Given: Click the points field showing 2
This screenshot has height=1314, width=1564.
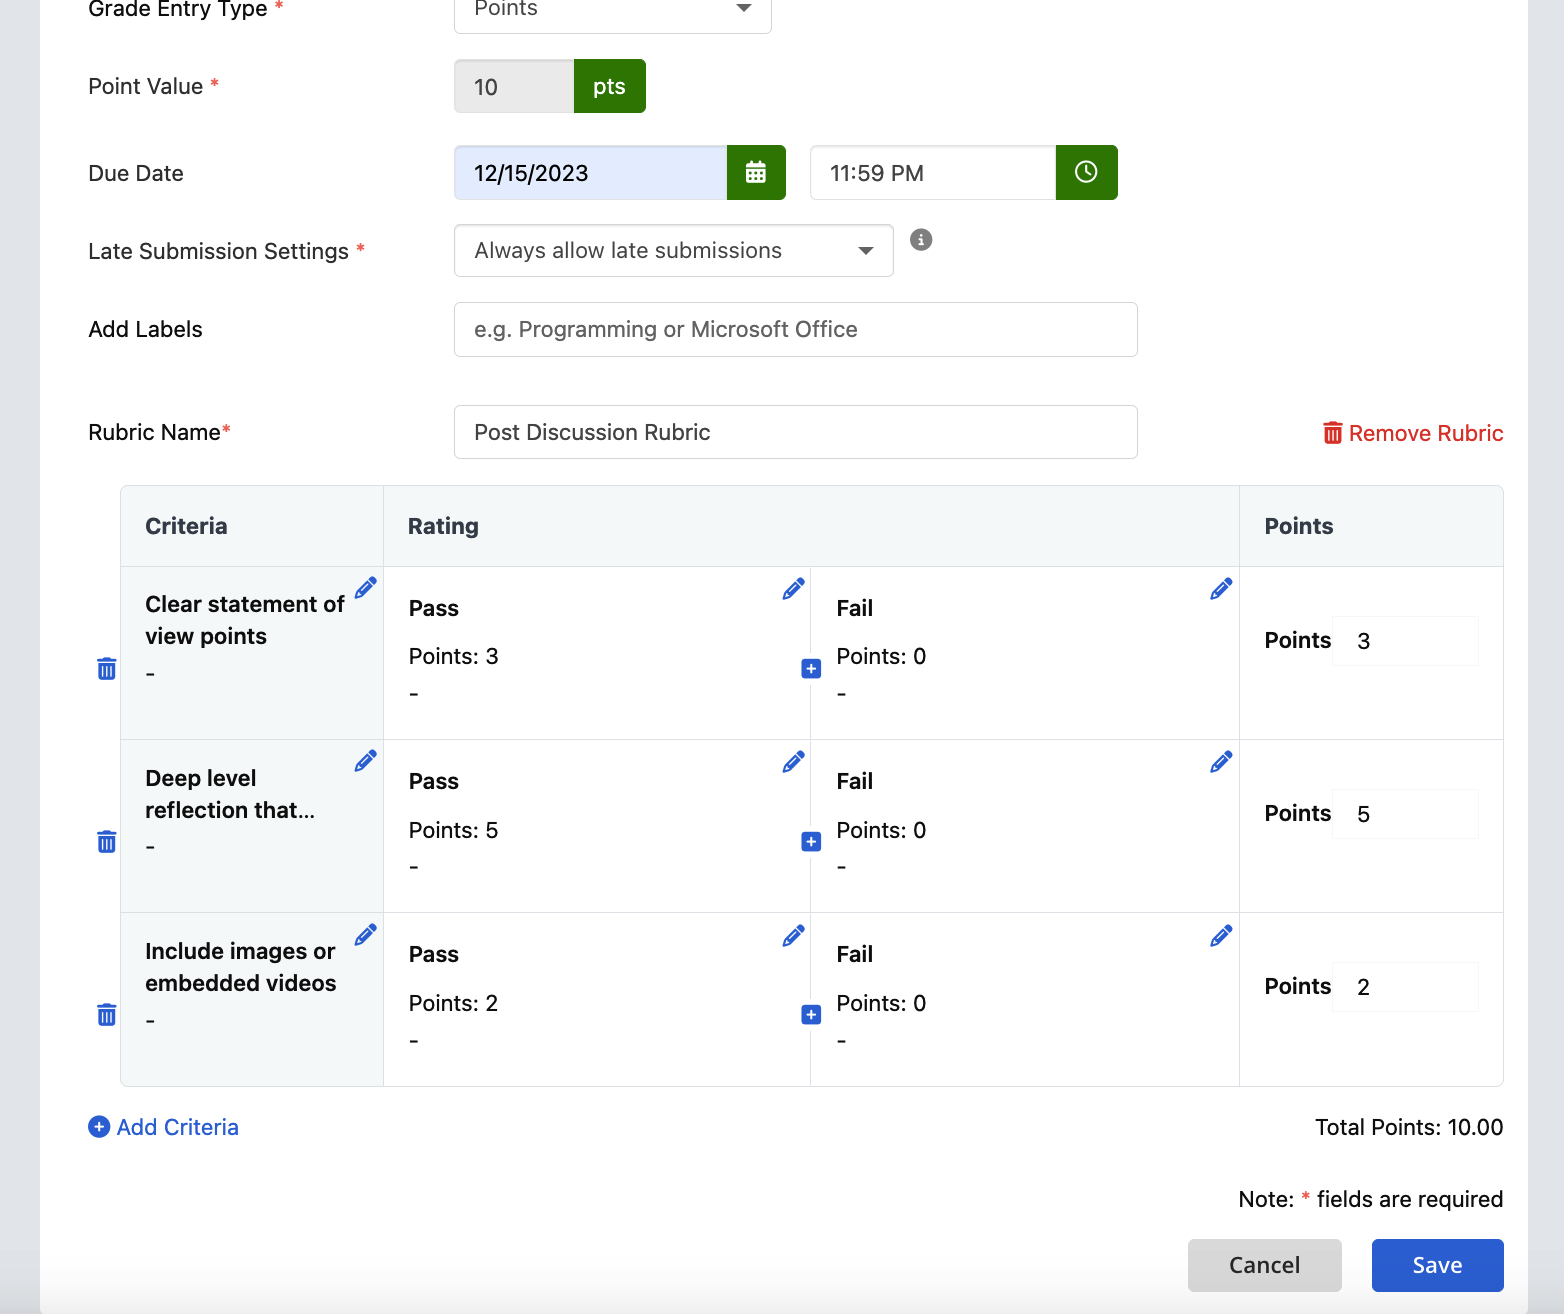Looking at the screenshot, I should click(x=1406, y=987).
